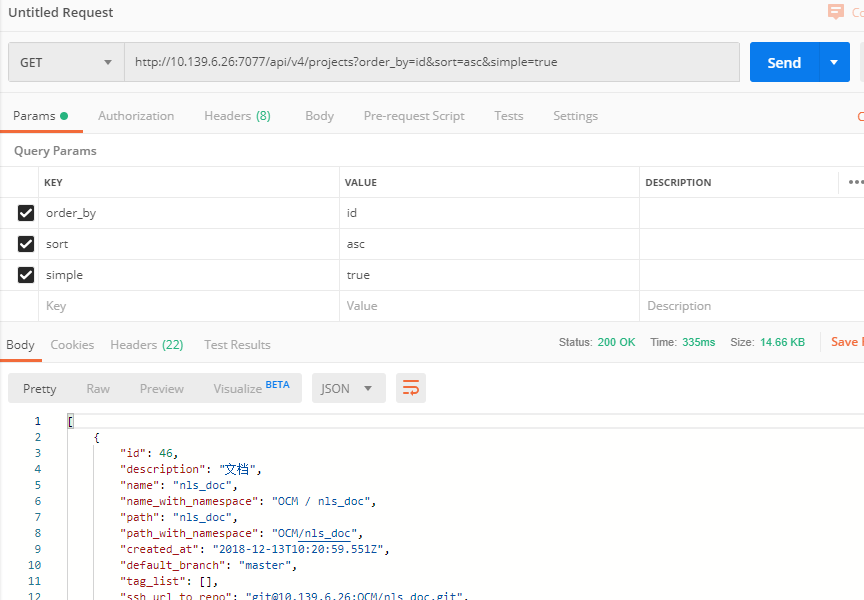864x600 pixels.
Task: Open the Headers (8) request tab
Action: (x=237, y=116)
